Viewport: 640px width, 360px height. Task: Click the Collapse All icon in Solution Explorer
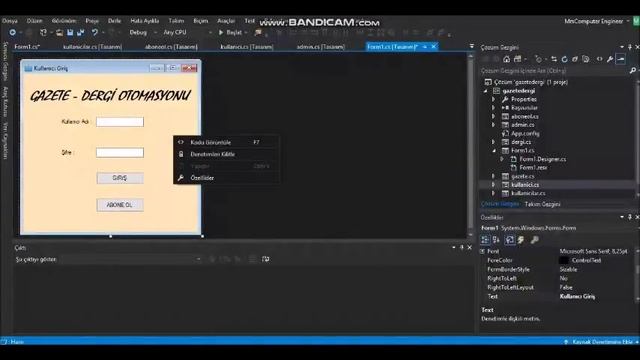tap(575, 59)
